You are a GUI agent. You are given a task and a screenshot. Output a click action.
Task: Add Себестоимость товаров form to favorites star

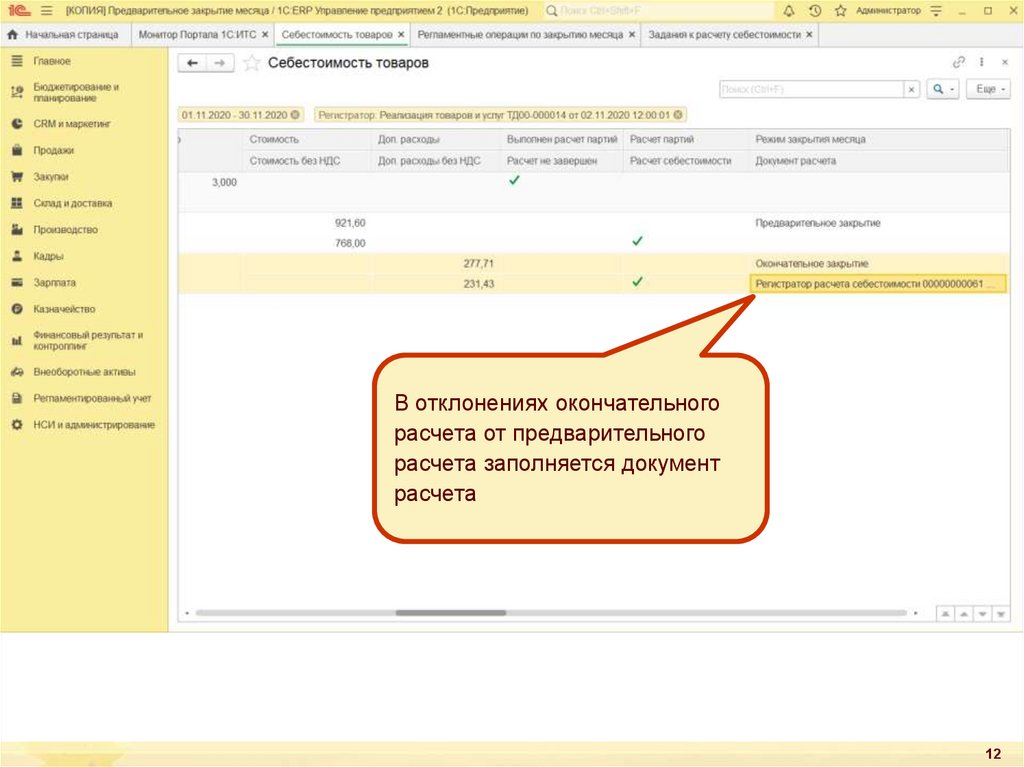pos(252,63)
